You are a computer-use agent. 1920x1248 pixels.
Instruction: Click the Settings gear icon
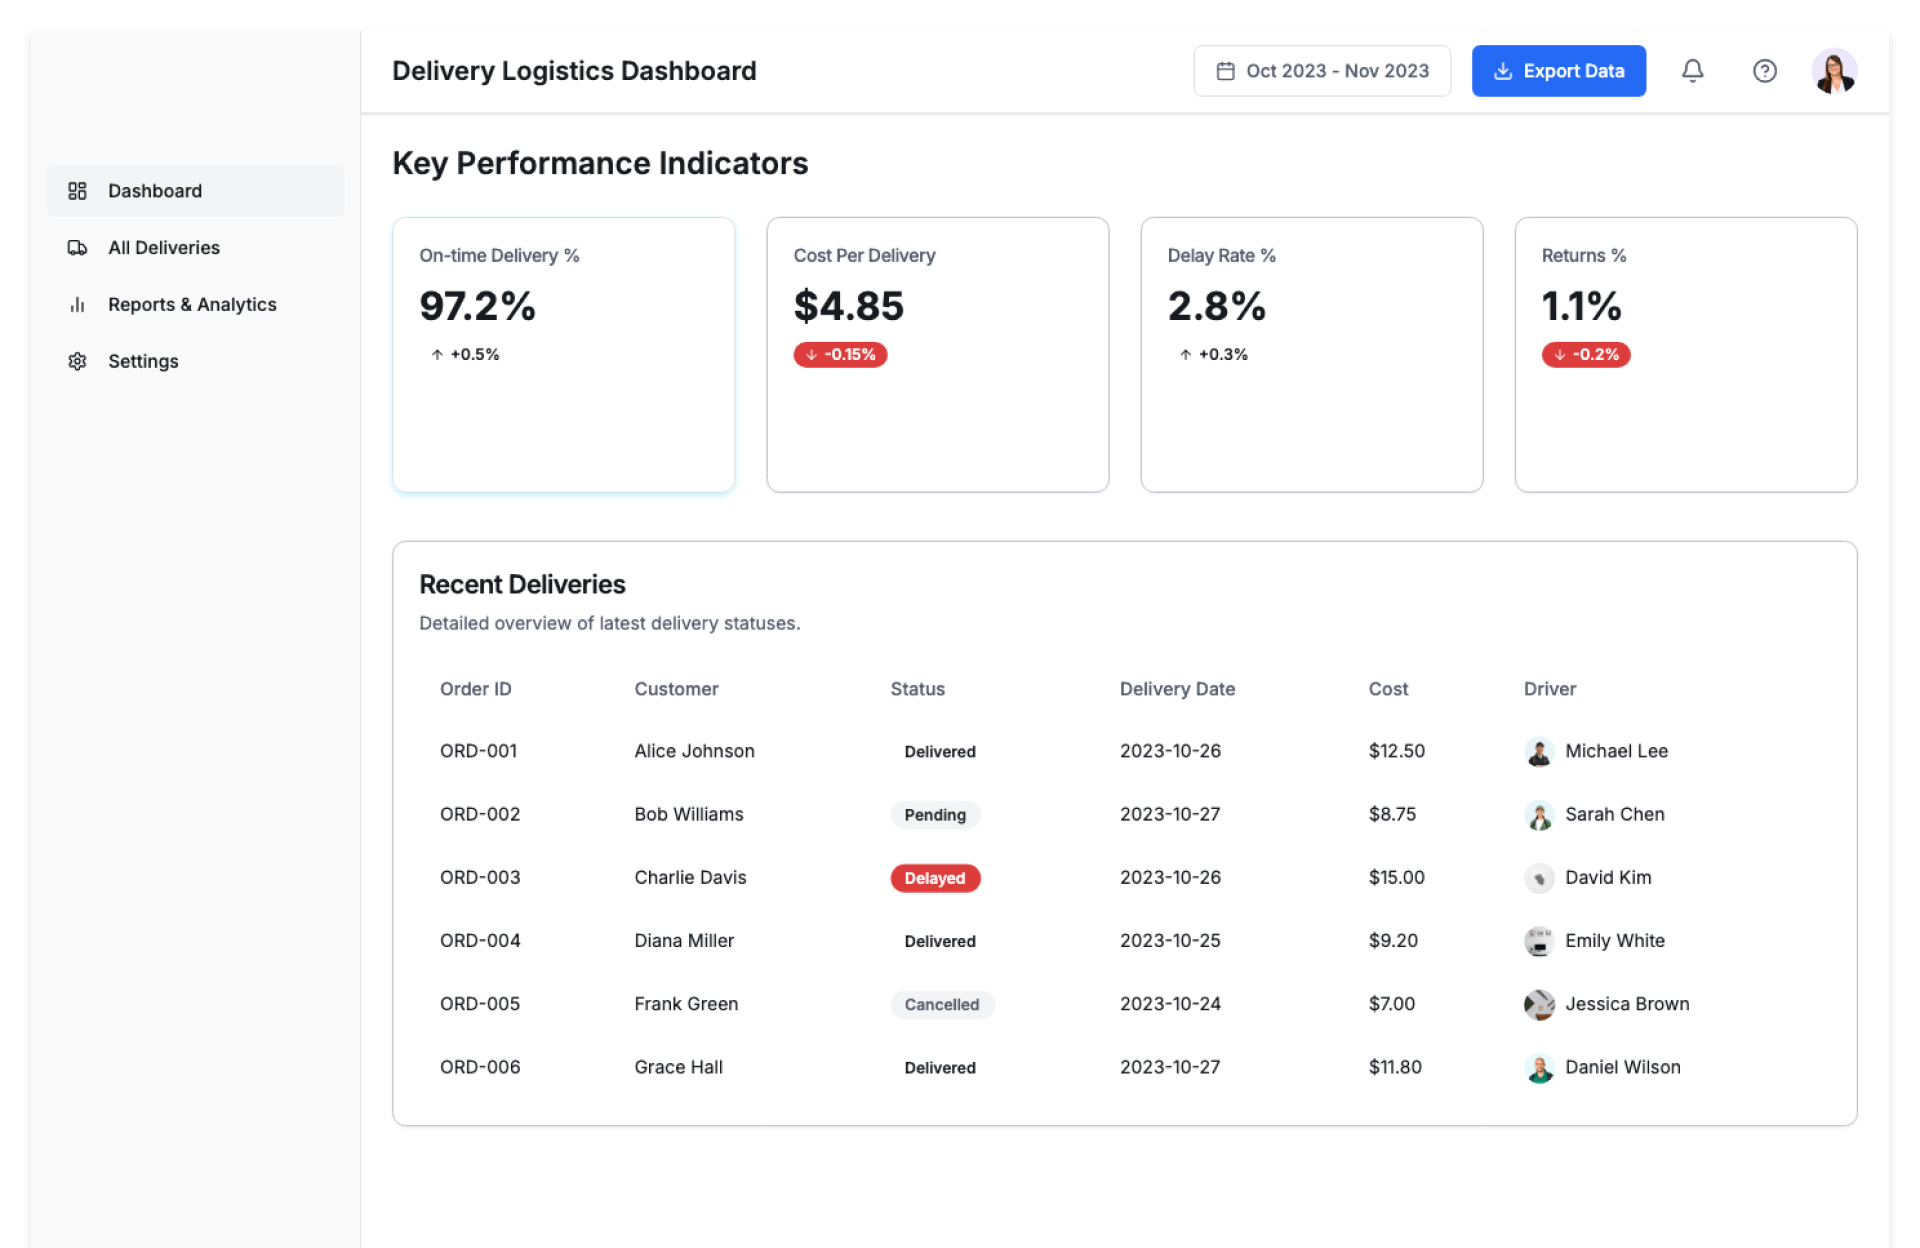[x=77, y=361]
